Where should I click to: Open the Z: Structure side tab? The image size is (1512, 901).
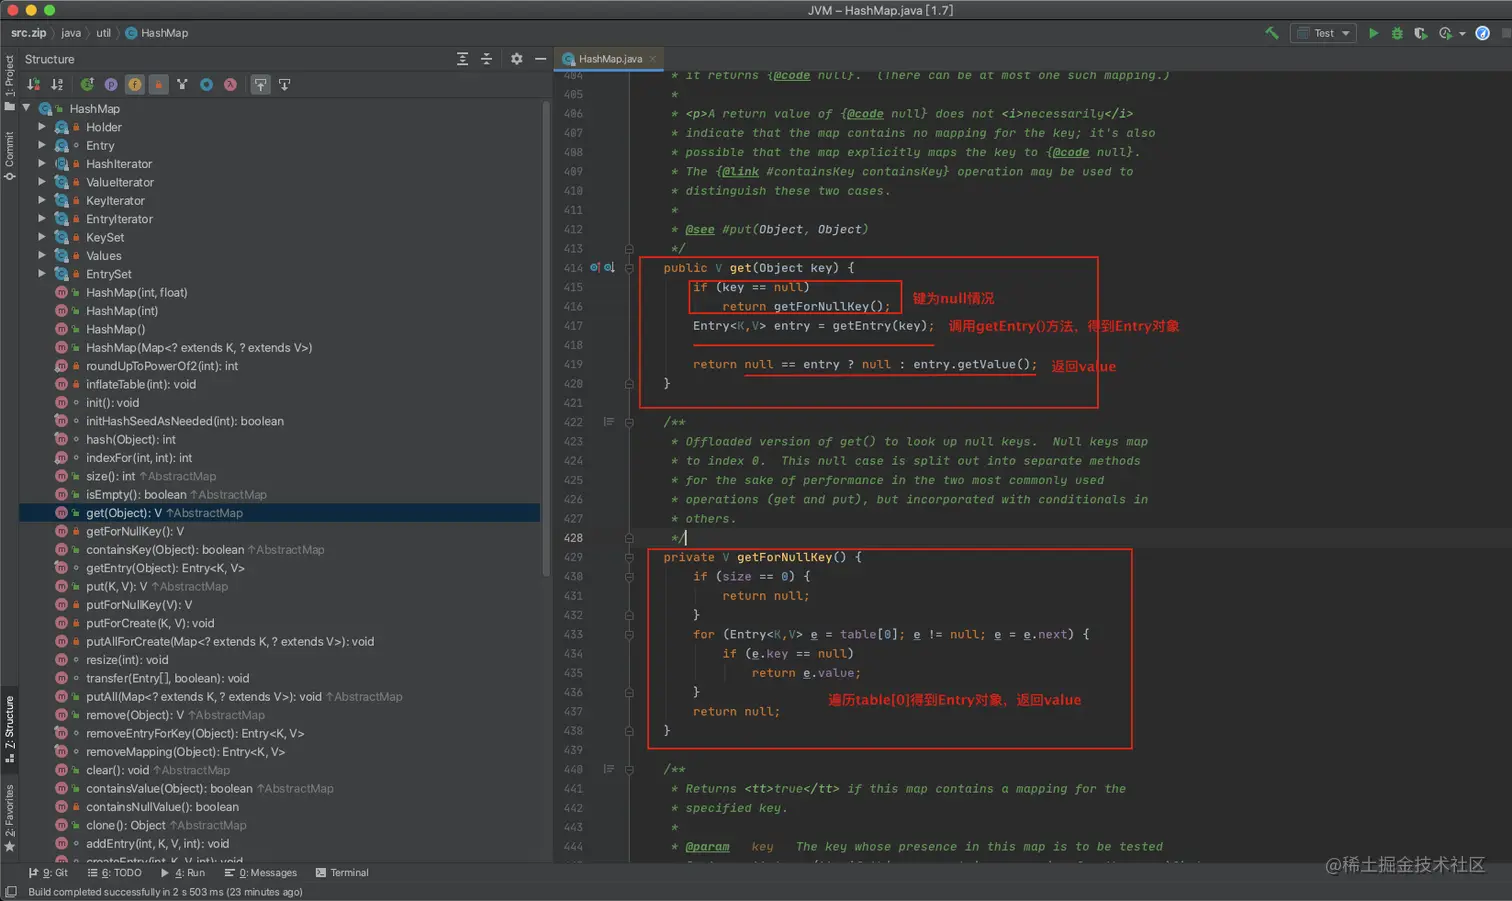coord(9,729)
